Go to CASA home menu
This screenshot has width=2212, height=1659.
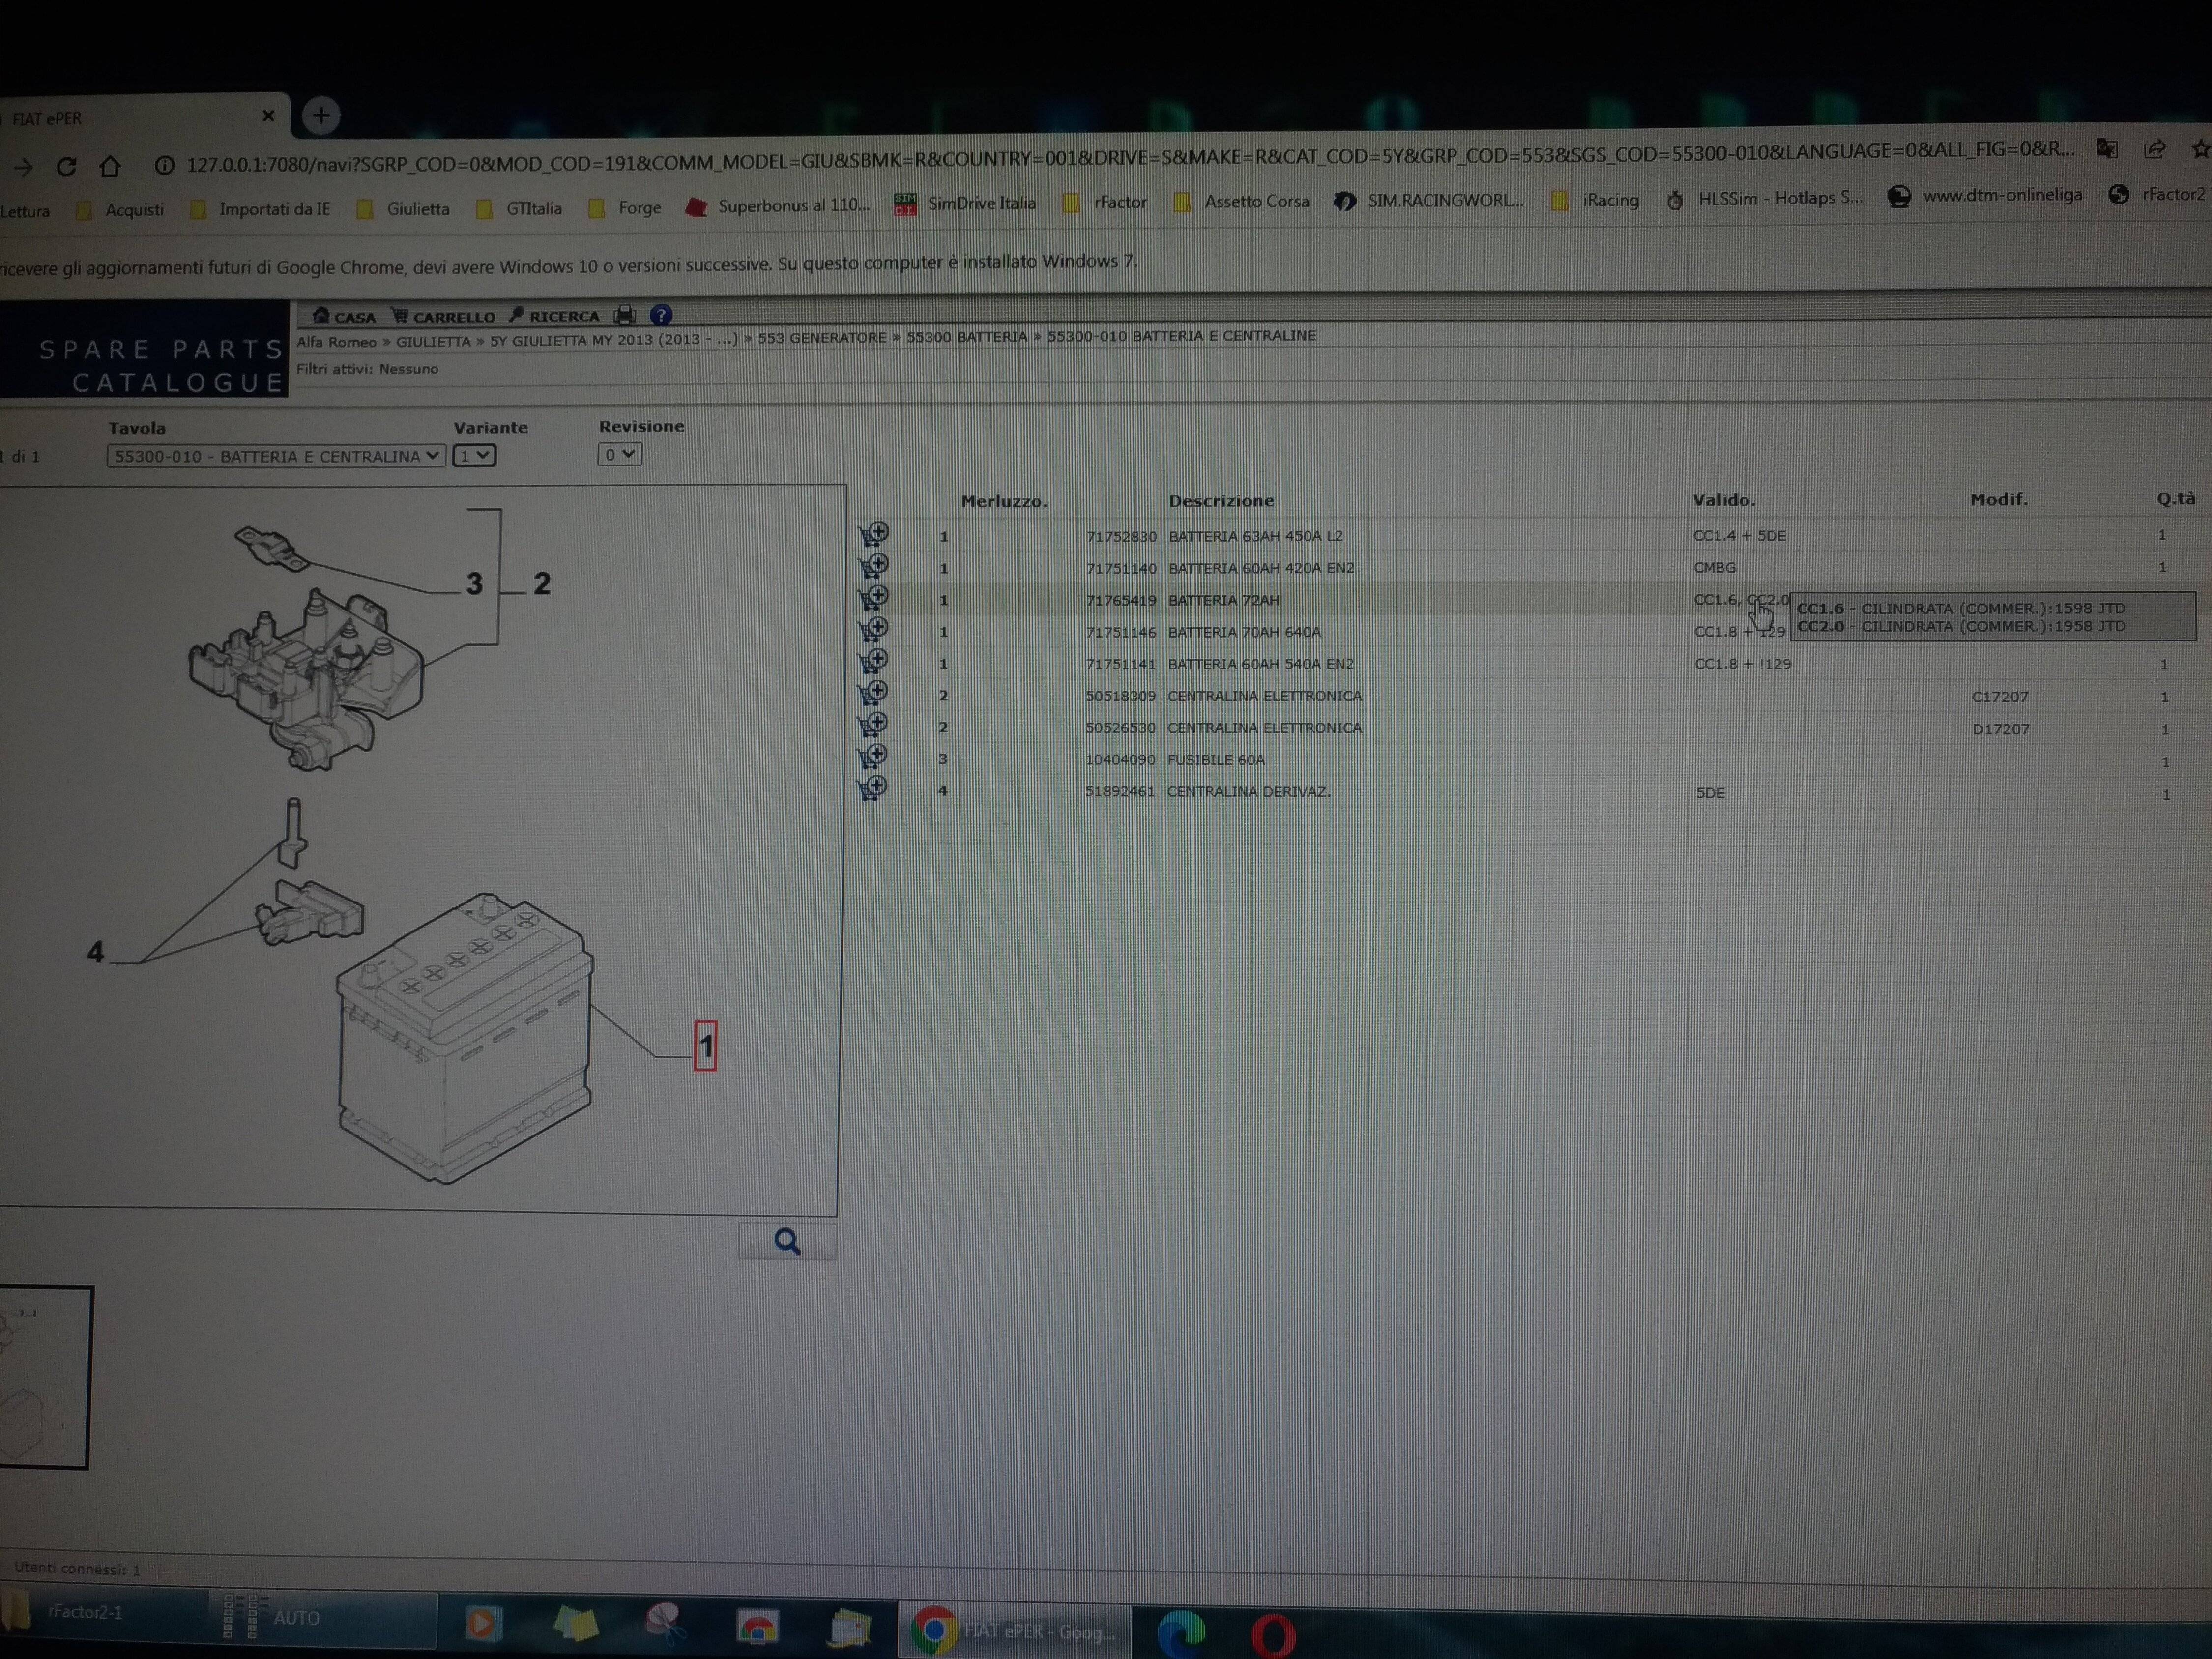pyautogui.click(x=344, y=317)
